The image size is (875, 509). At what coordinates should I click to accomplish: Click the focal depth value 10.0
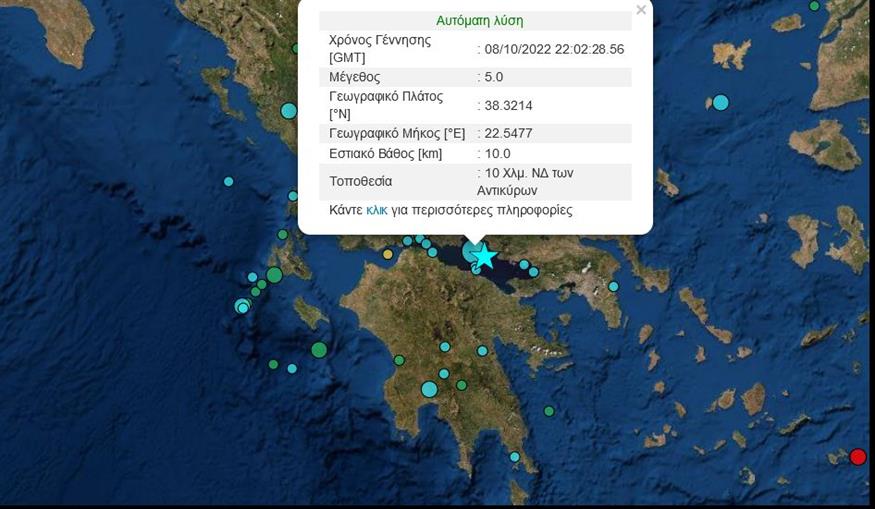pos(497,154)
